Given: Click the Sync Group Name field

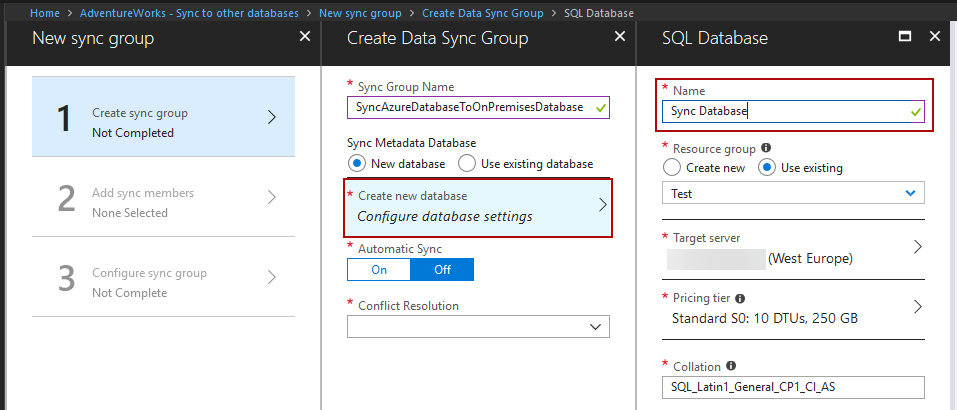Looking at the screenshot, I should tap(468, 107).
